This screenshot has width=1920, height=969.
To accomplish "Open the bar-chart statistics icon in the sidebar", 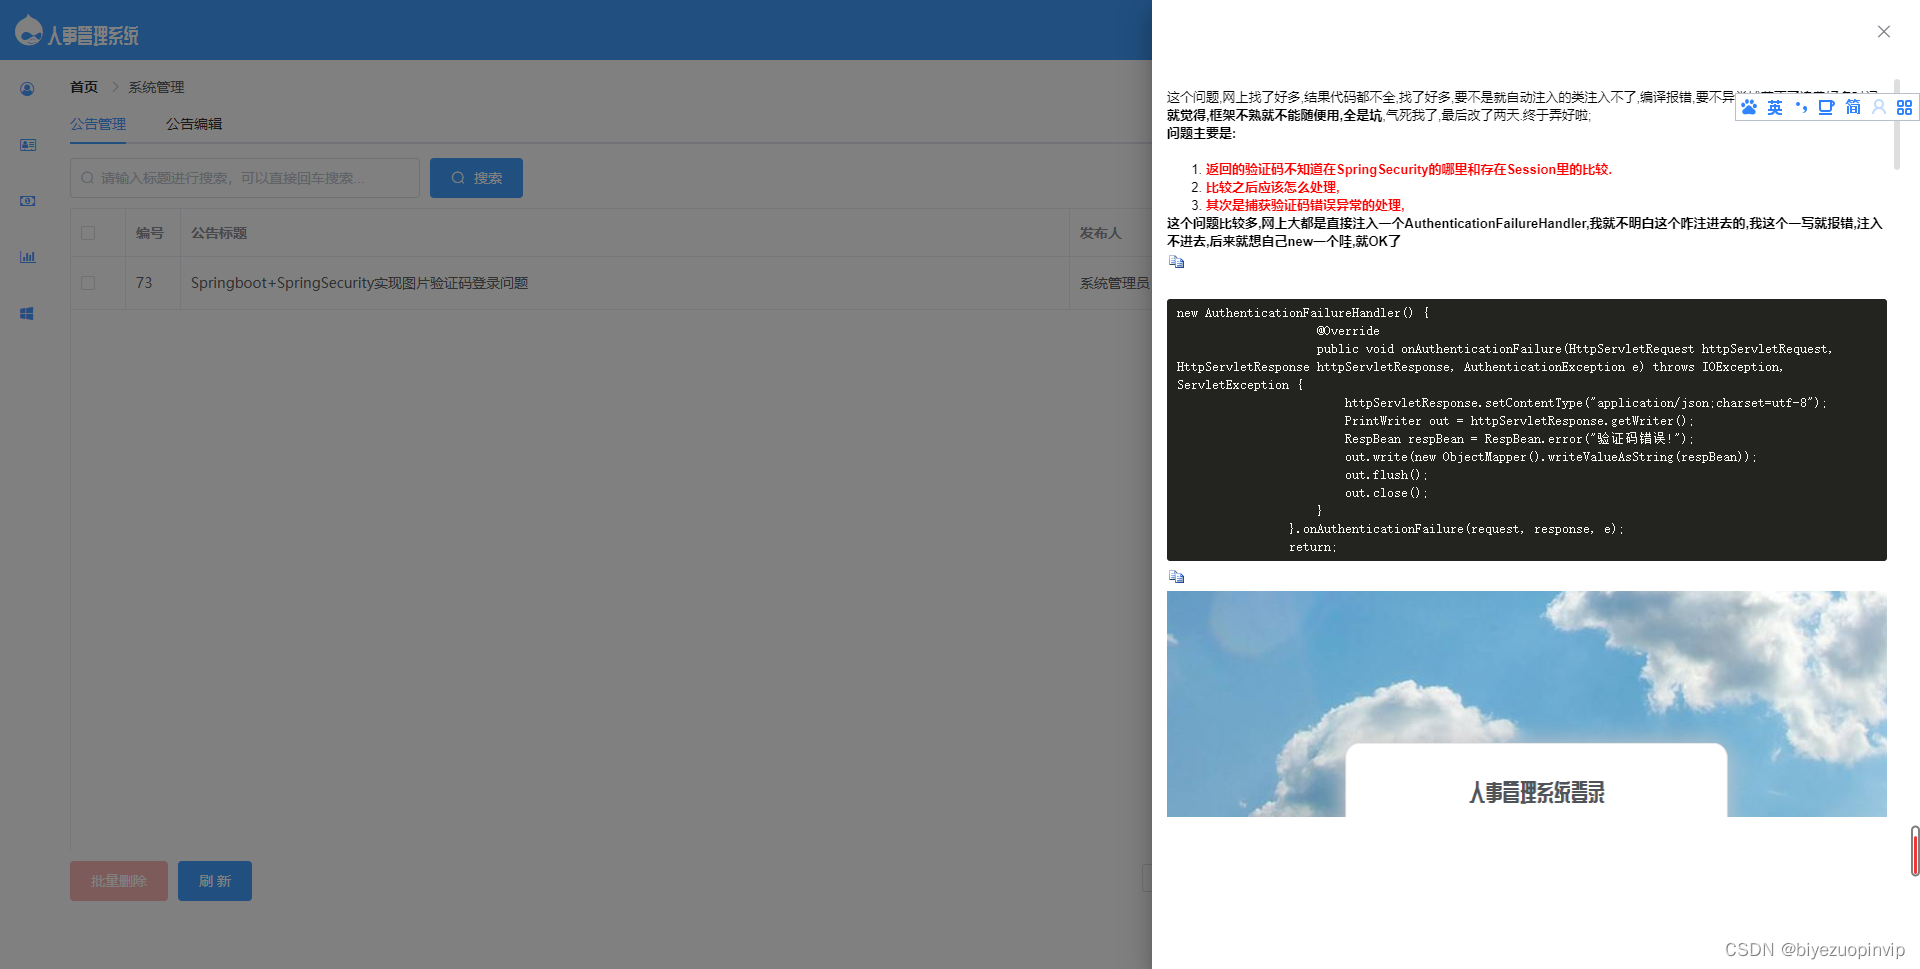I will [x=26, y=257].
